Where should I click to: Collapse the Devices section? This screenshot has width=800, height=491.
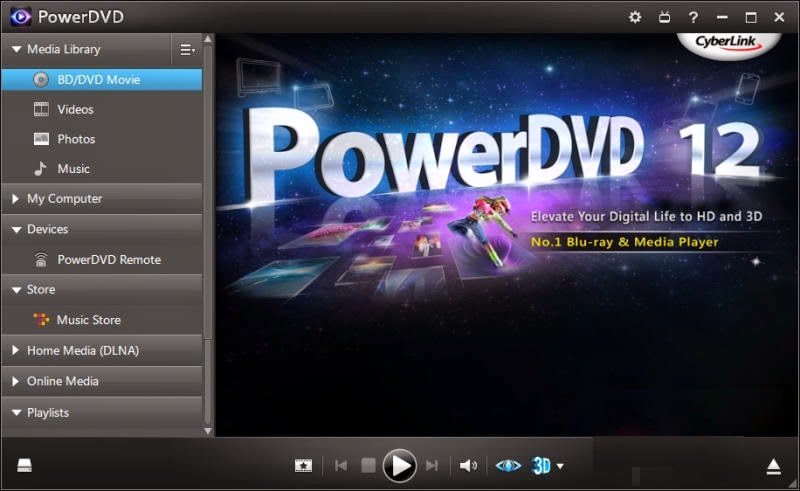[x=16, y=230]
